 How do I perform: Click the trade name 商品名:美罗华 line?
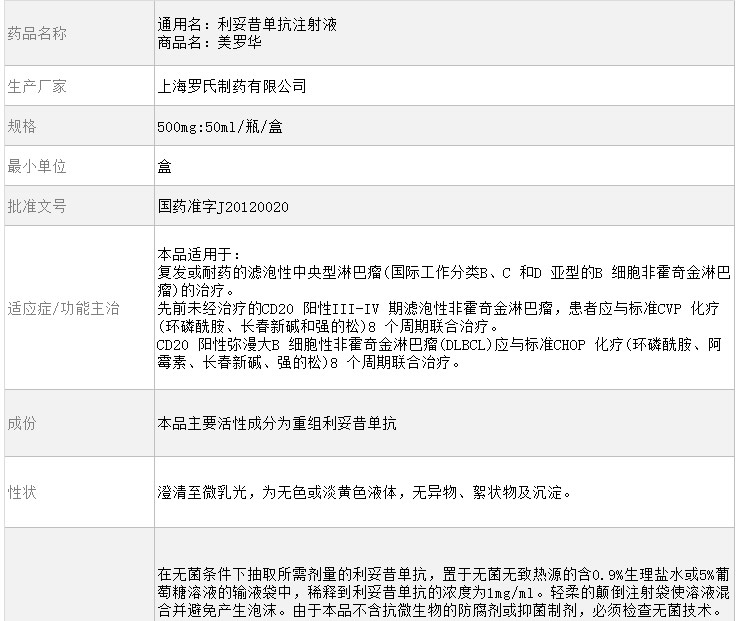[x=209, y=42]
